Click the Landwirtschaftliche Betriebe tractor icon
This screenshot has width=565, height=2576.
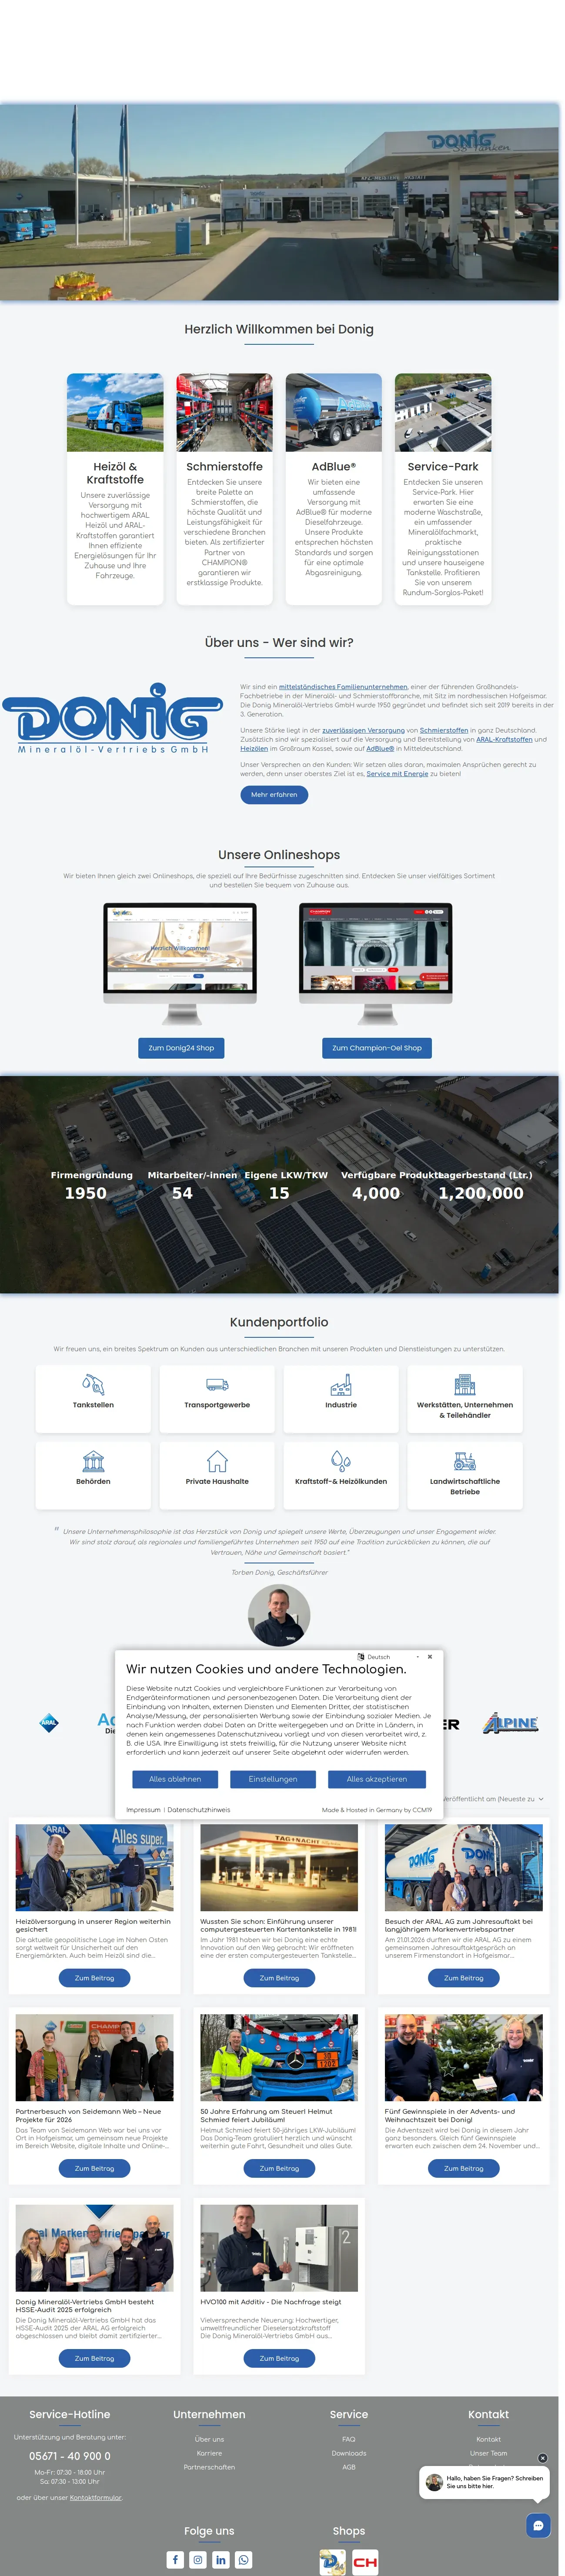point(465,1461)
